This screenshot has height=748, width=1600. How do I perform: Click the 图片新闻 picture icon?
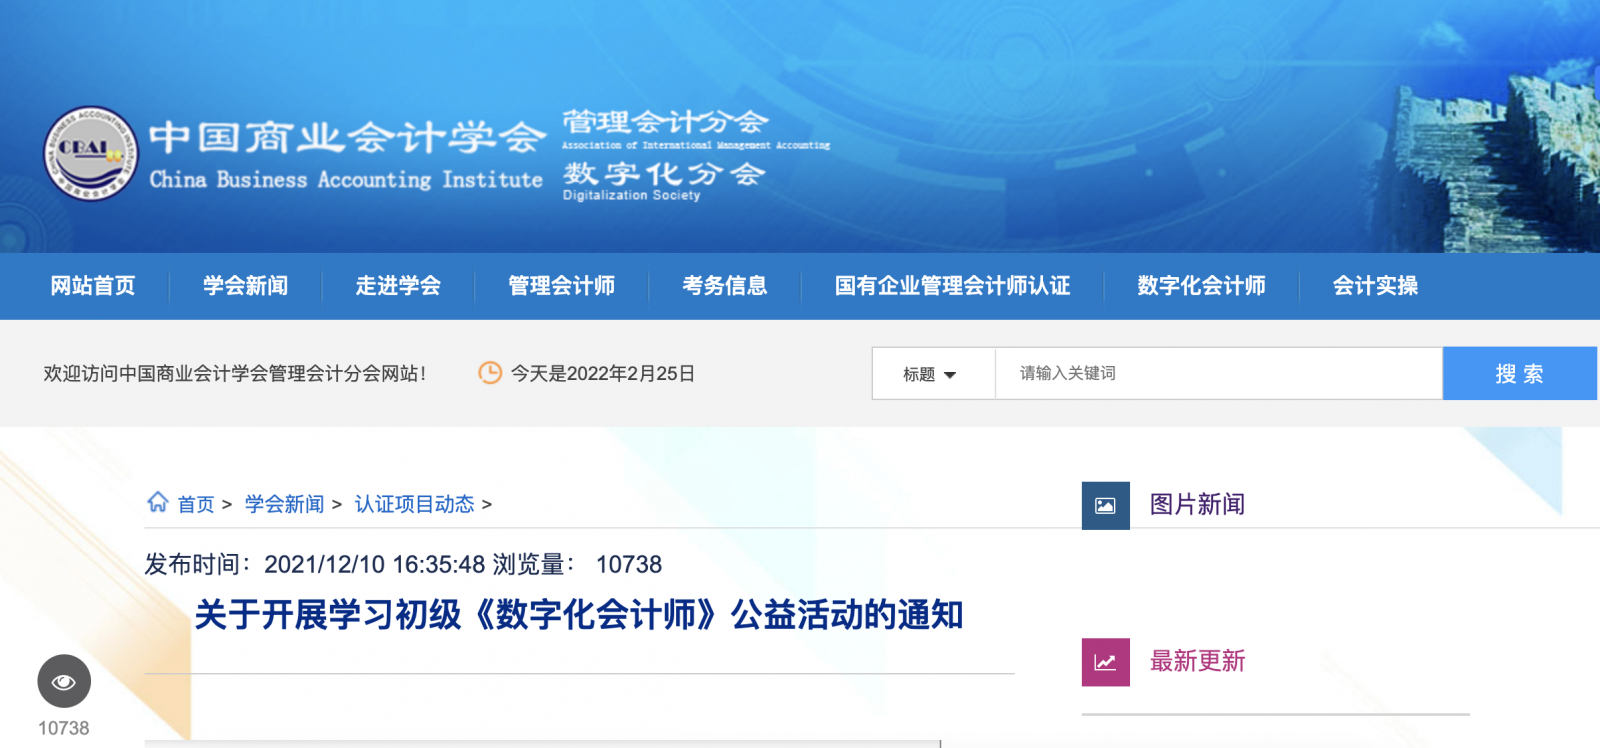(1105, 505)
